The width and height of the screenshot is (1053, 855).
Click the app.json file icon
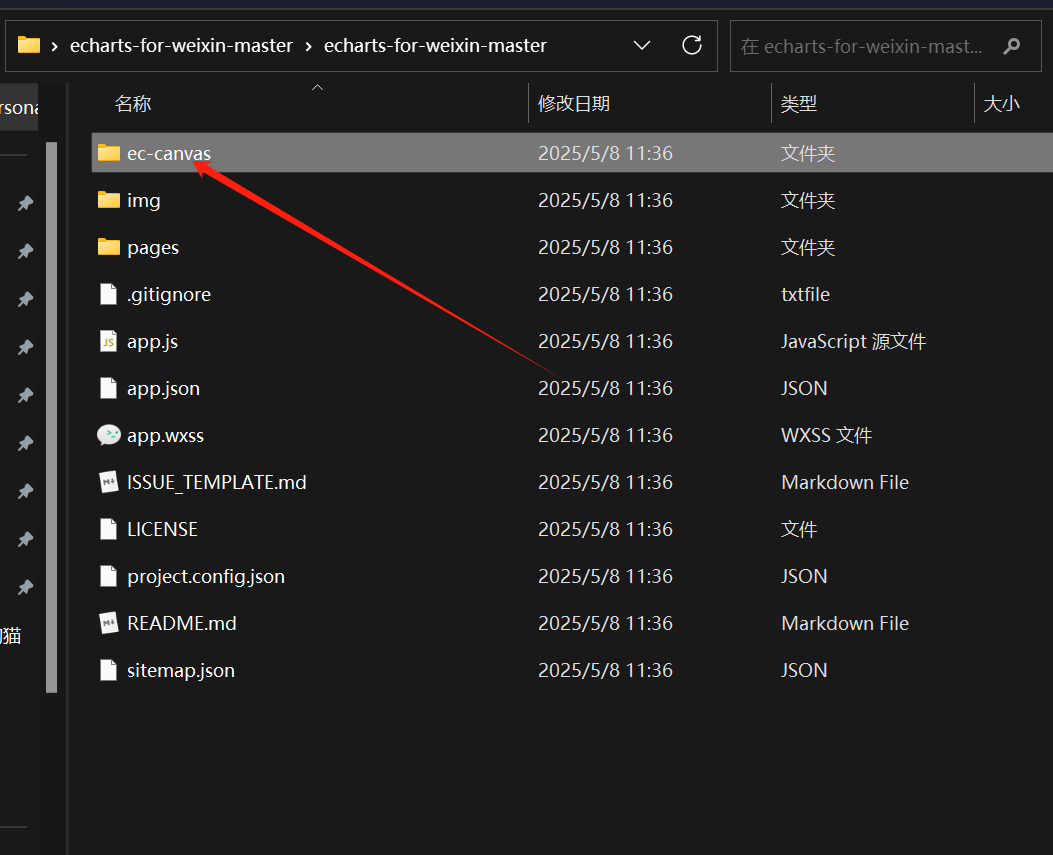(x=108, y=388)
